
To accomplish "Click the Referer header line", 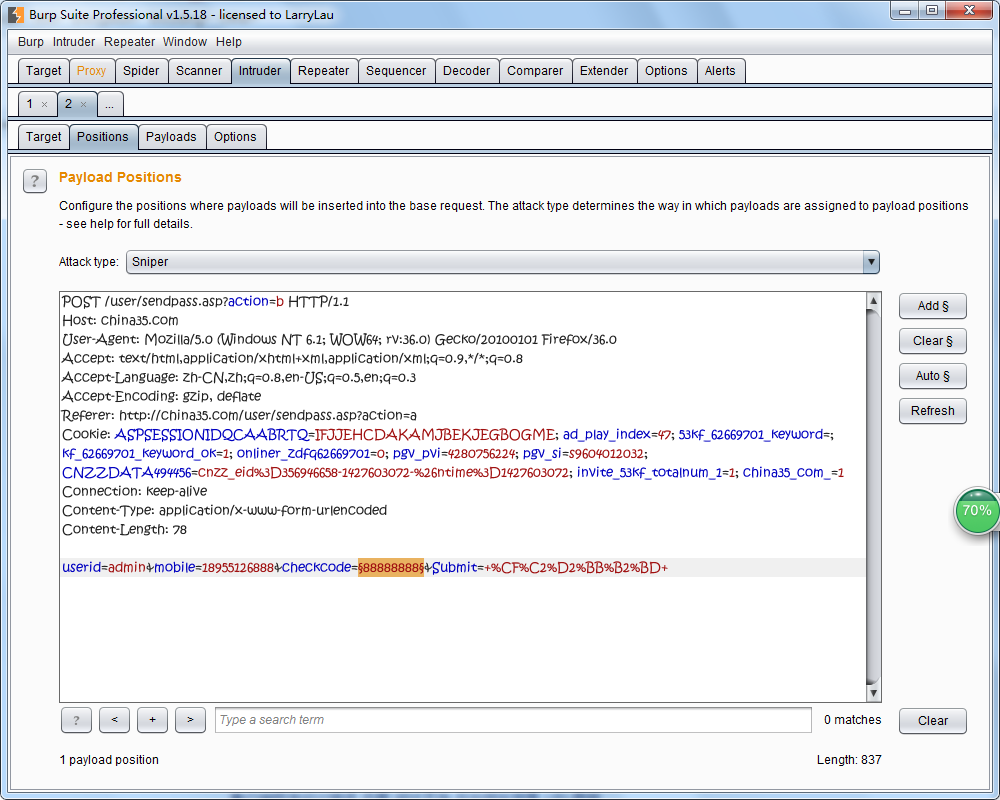I will [x=239, y=415].
